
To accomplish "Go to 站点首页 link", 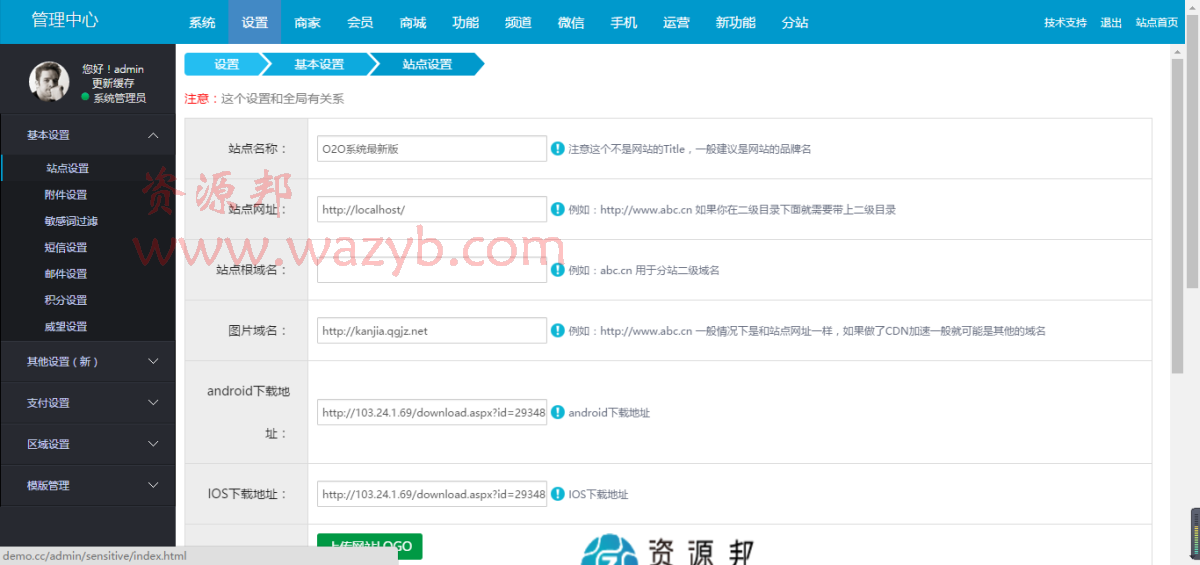I will coord(1156,23).
